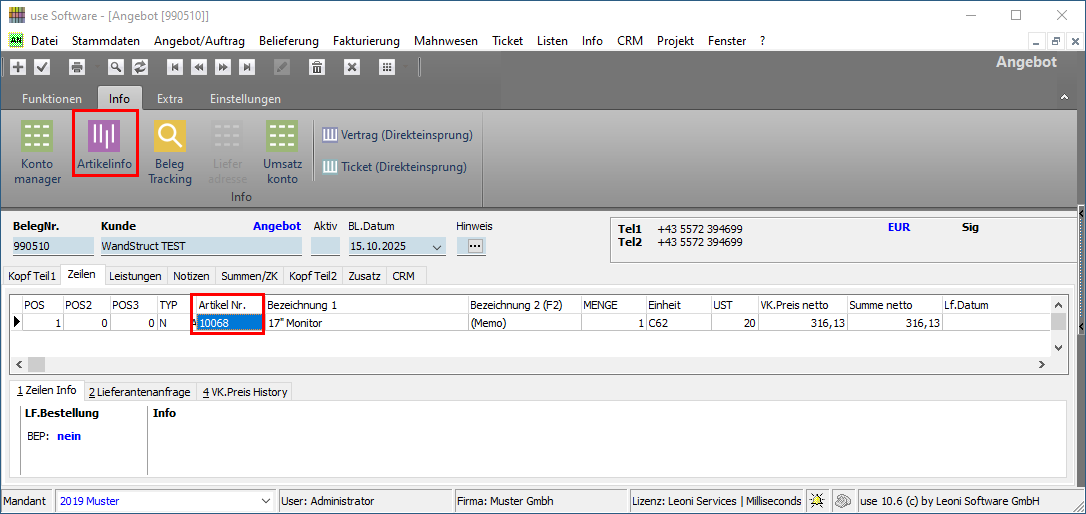This screenshot has width=1086, height=514.
Task: Click the printer icon in the toolbar
Action: point(77,67)
